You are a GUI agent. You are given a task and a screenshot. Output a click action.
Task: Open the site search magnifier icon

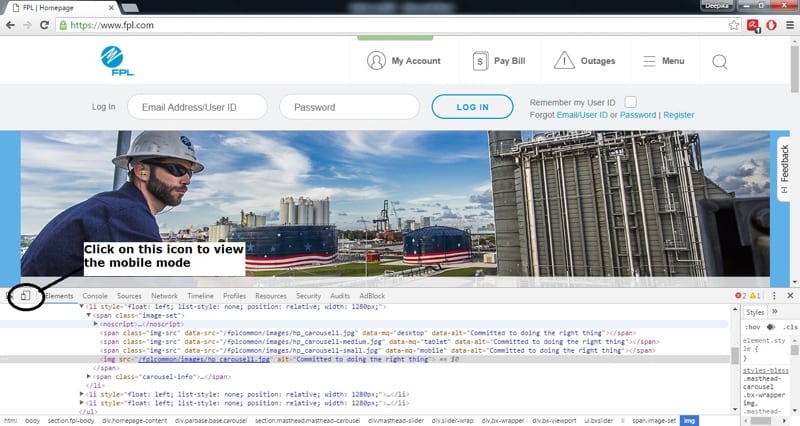(720, 62)
